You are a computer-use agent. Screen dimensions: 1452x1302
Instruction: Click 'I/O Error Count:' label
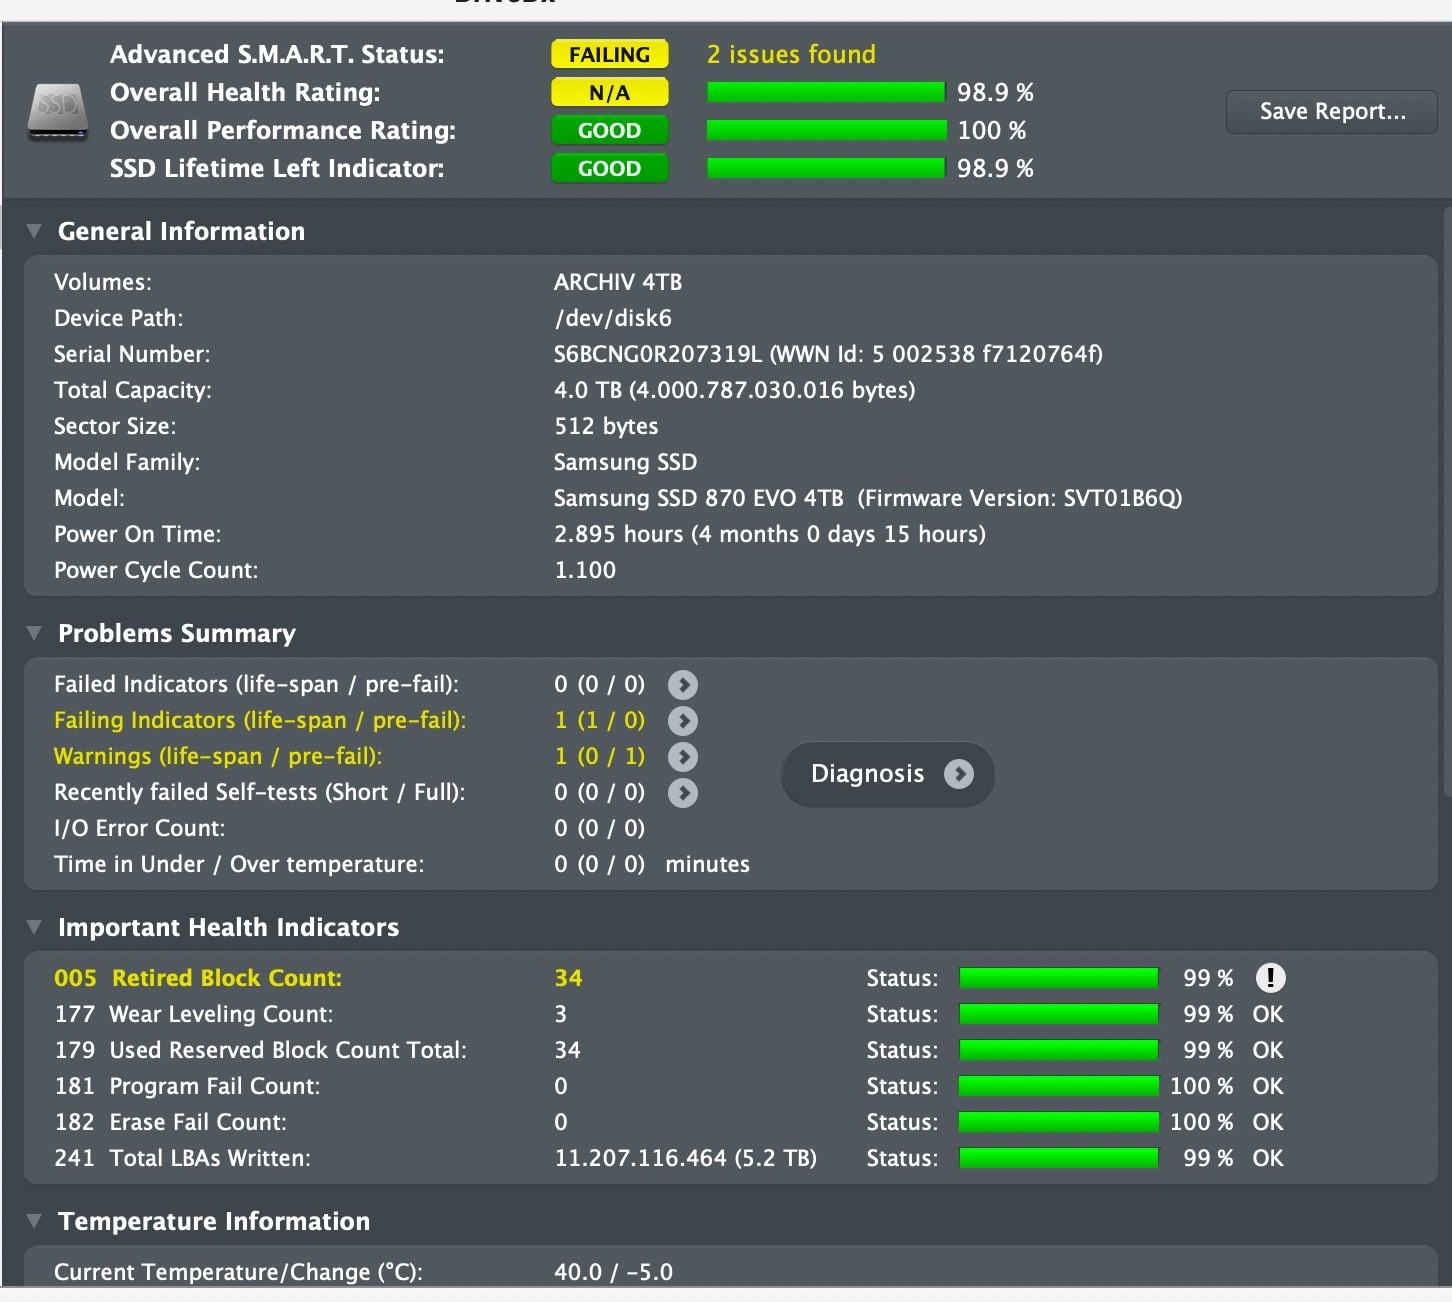click(x=140, y=828)
